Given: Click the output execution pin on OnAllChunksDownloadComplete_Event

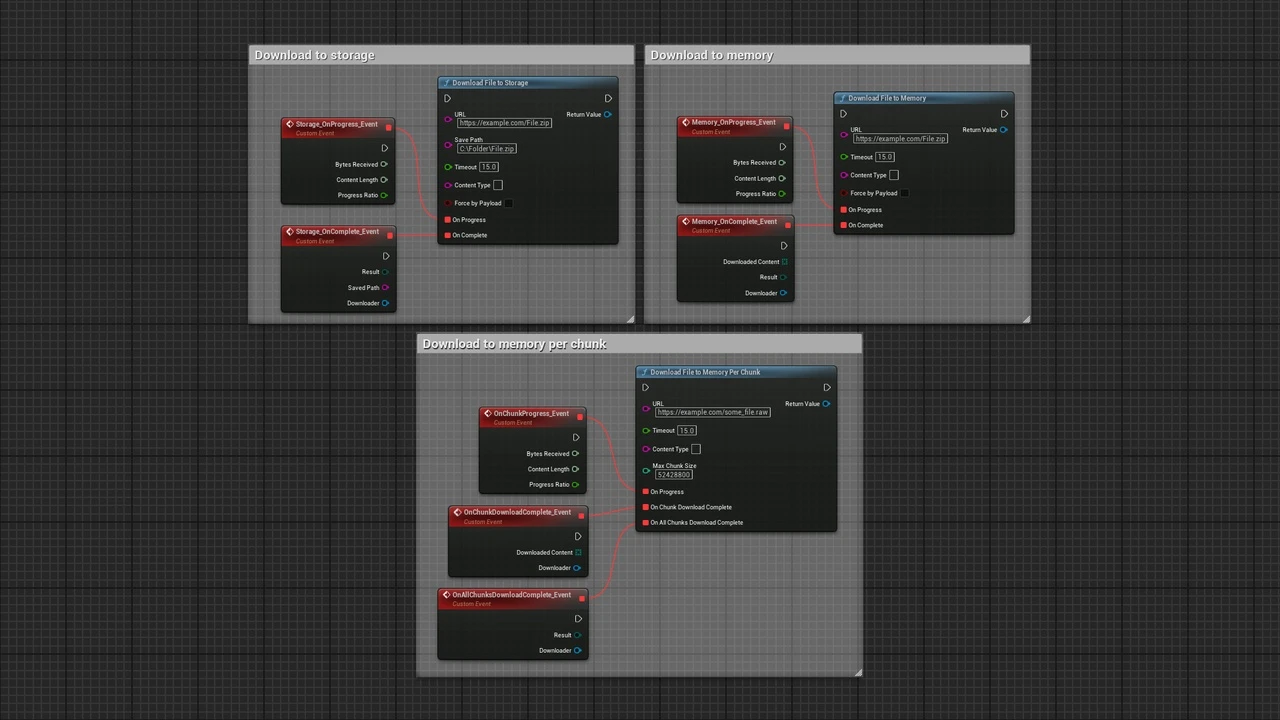Looking at the screenshot, I should pyautogui.click(x=578, y=619).
